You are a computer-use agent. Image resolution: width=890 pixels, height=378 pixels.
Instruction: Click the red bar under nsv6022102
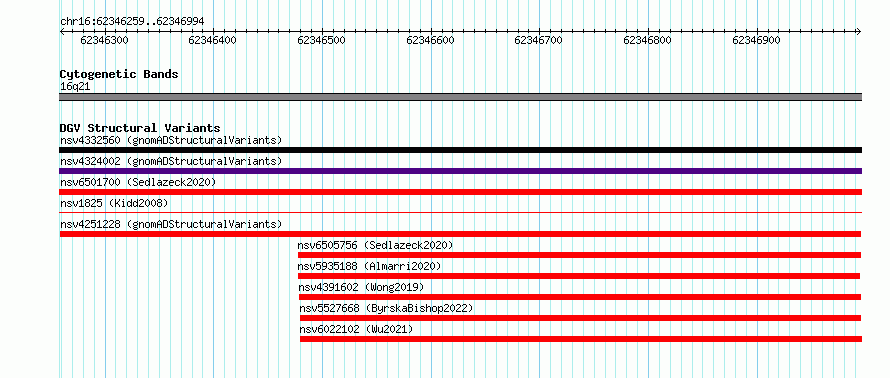pyautogui.click(x=581, y=339)
